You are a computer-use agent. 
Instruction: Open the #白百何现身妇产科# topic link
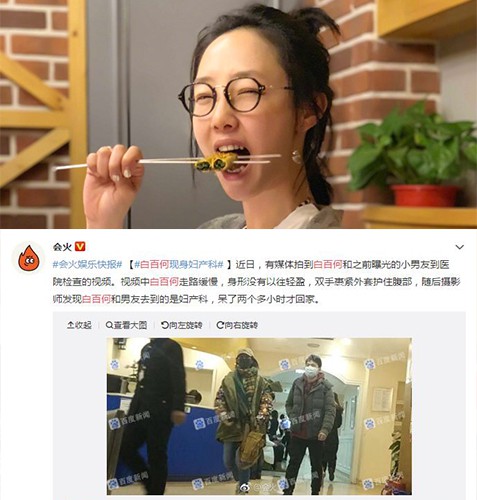click(179, 265)
